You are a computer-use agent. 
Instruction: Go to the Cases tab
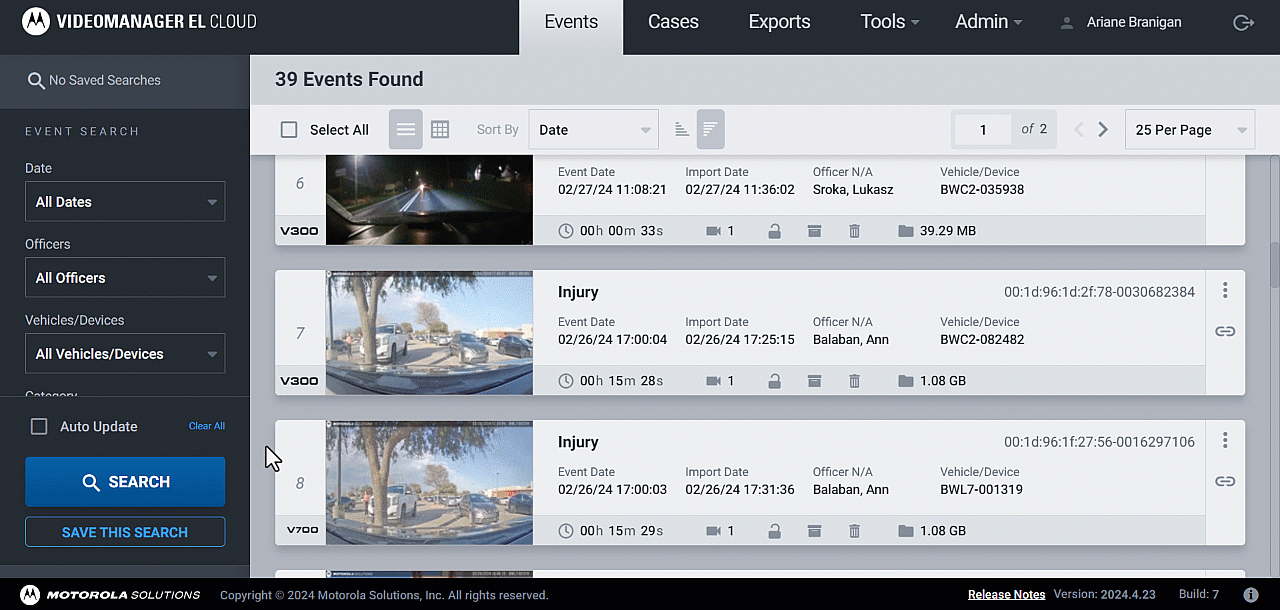673,22
